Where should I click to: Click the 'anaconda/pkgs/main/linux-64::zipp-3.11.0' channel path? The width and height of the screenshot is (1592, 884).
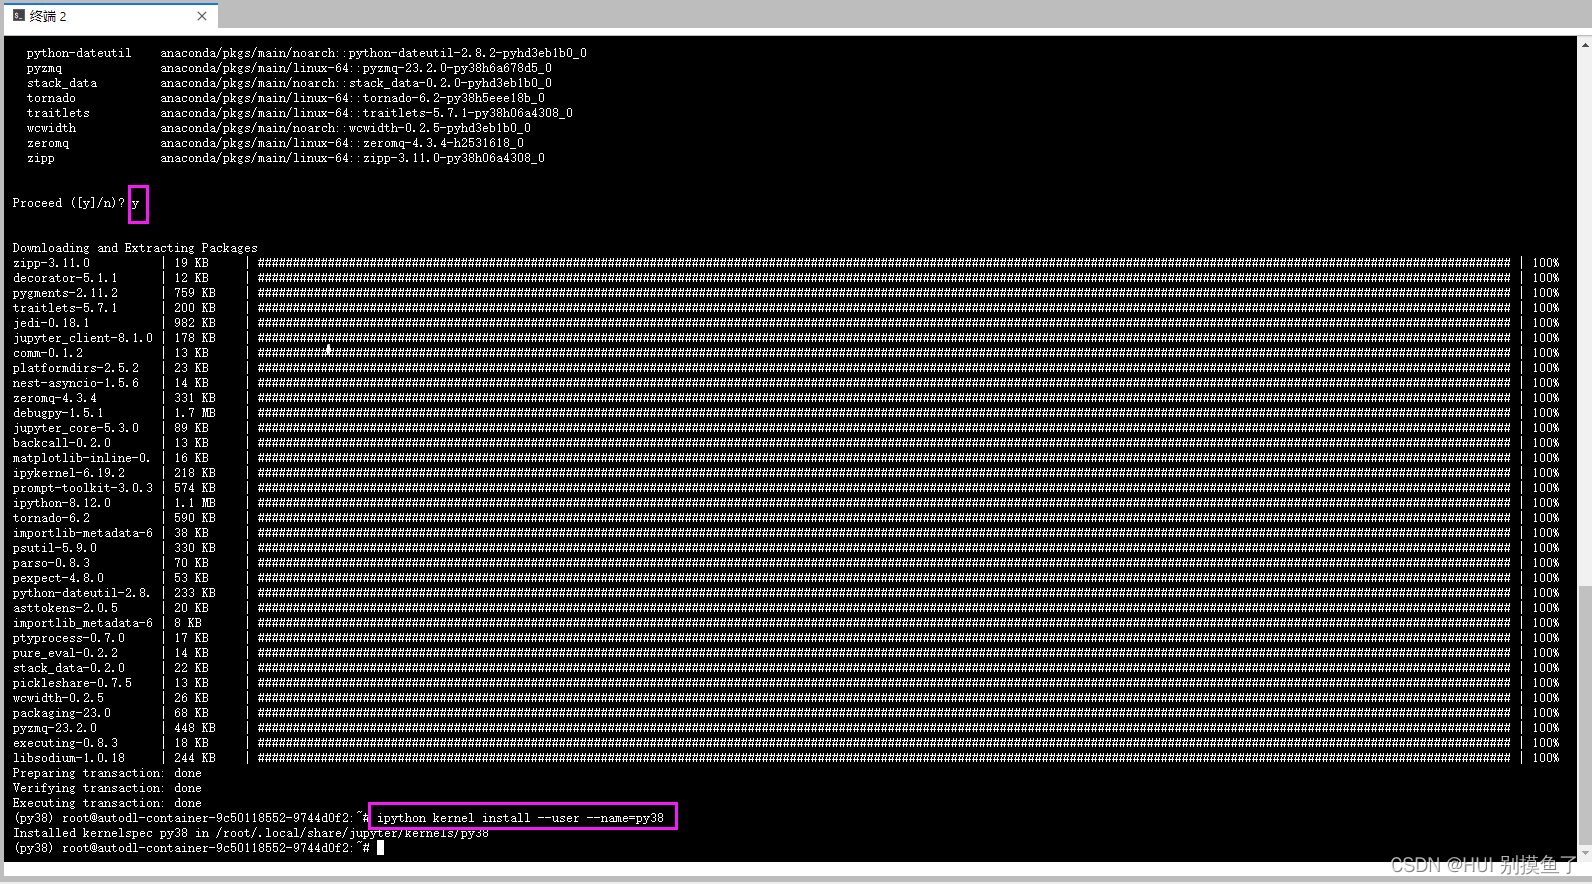point(352,158)
